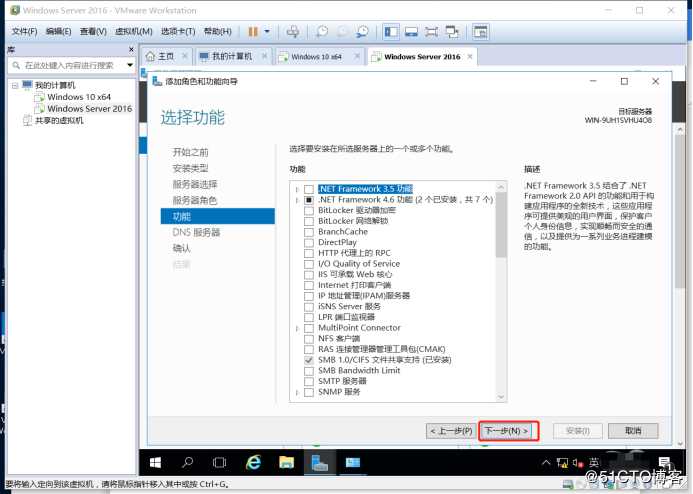Check the NFS 客户端 checkbox
This screenshot has height=494, width=693.
(309, 339)
